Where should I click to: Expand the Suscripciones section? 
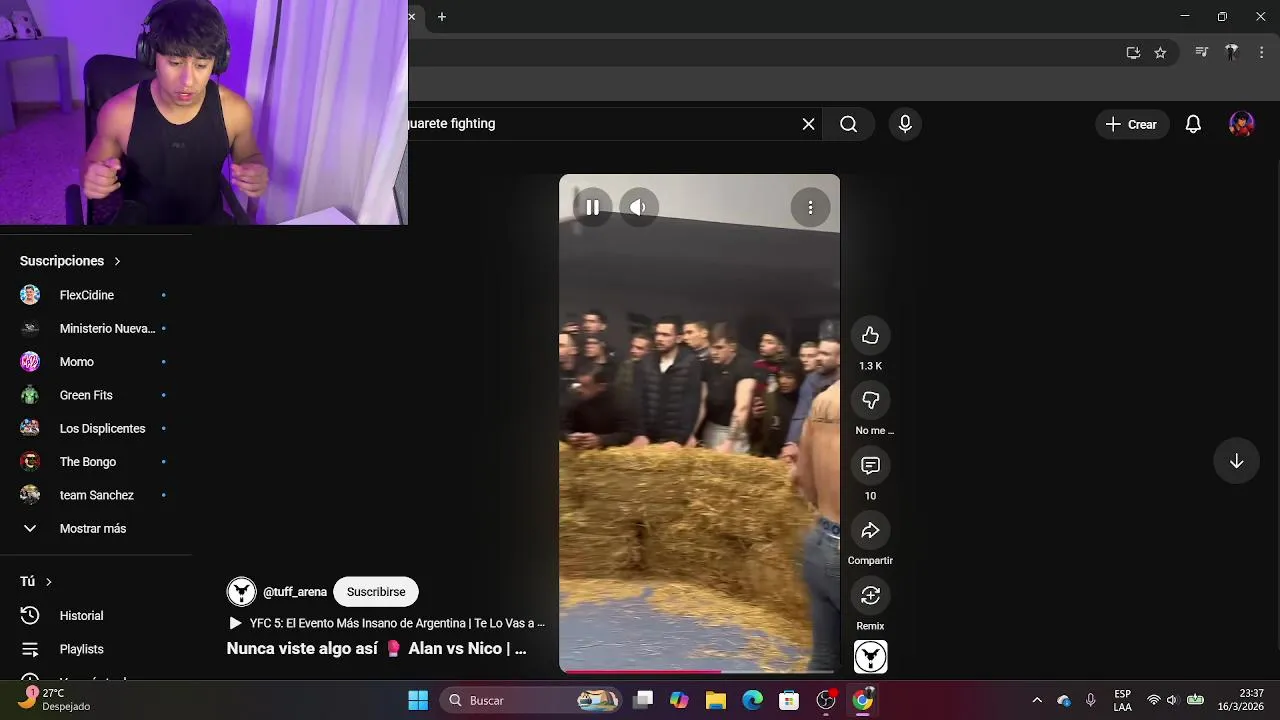[x=70, y=261]
